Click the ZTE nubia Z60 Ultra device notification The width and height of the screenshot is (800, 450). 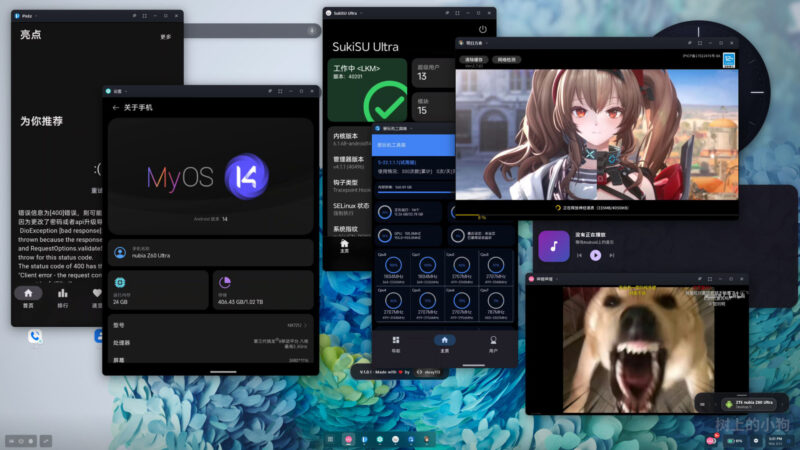click(748, 404)
